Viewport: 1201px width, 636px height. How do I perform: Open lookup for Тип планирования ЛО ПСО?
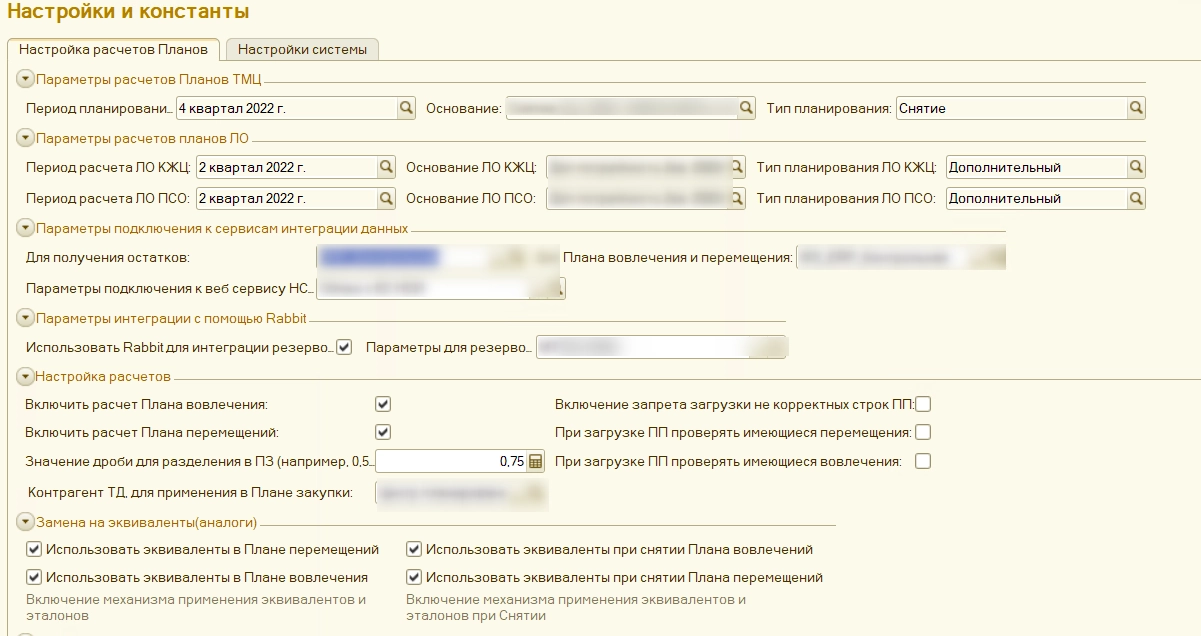point(1136,199)
